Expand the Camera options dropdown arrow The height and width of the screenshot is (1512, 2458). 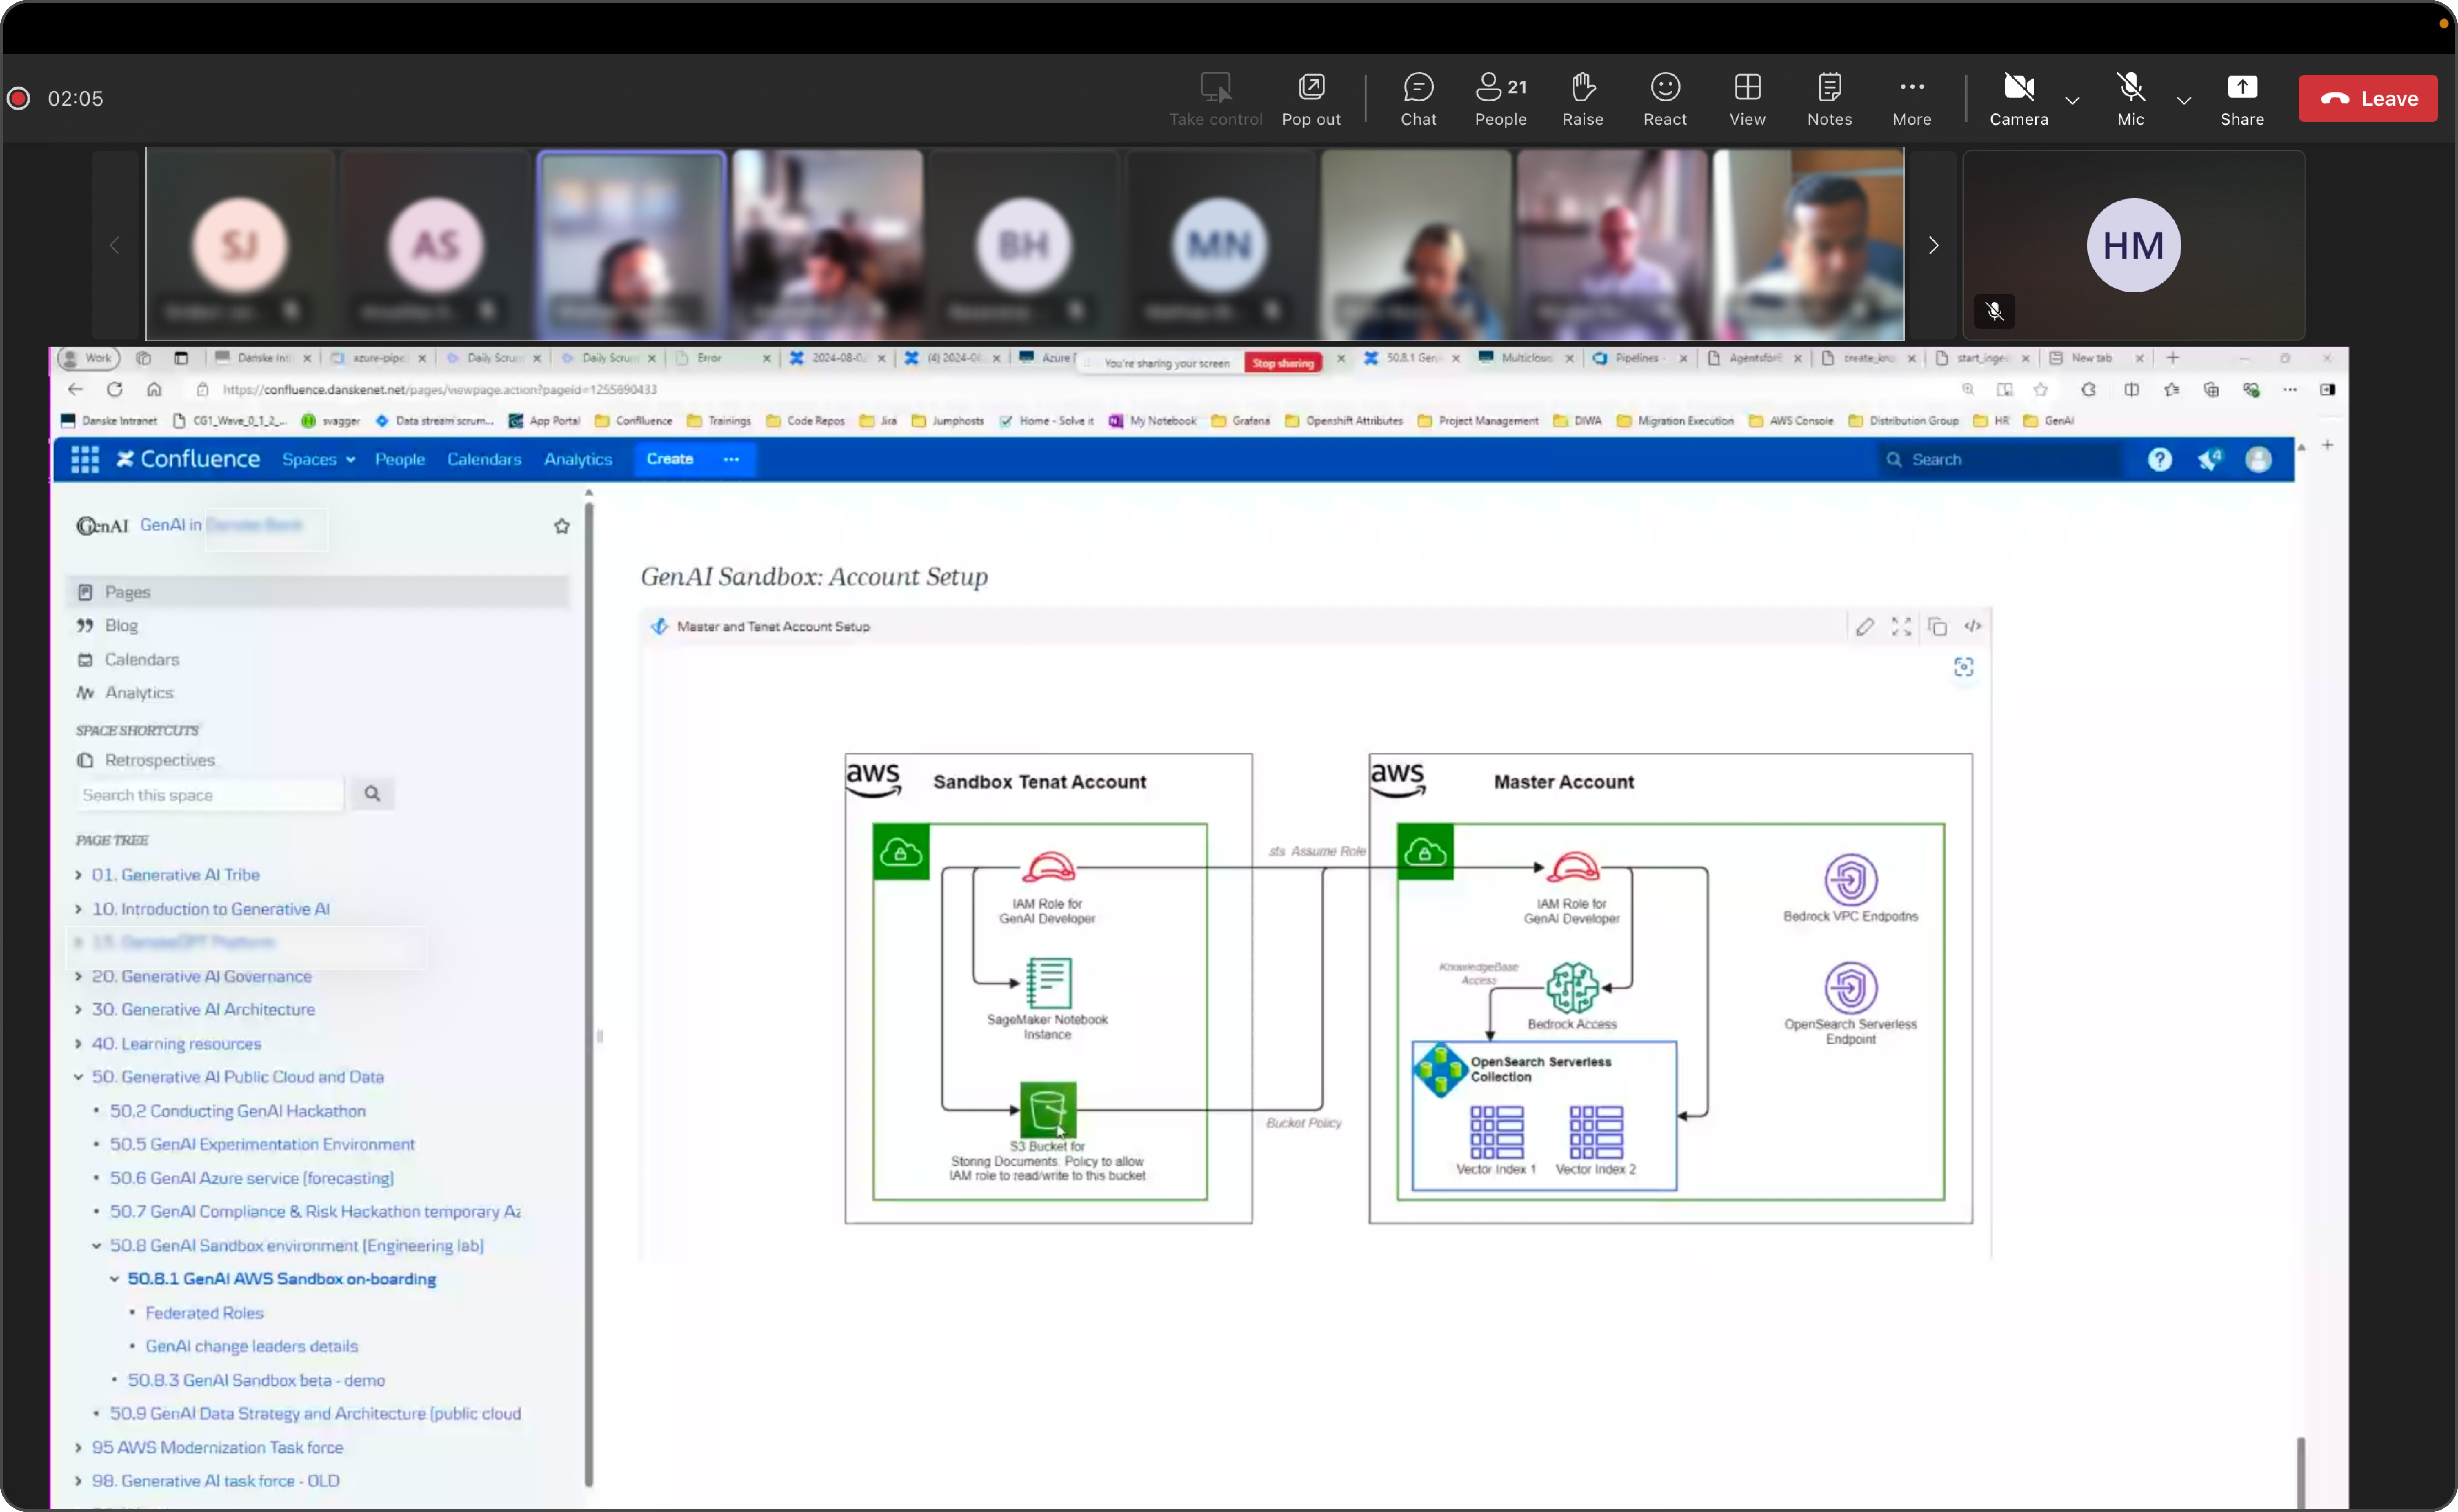pos(2072,100)
